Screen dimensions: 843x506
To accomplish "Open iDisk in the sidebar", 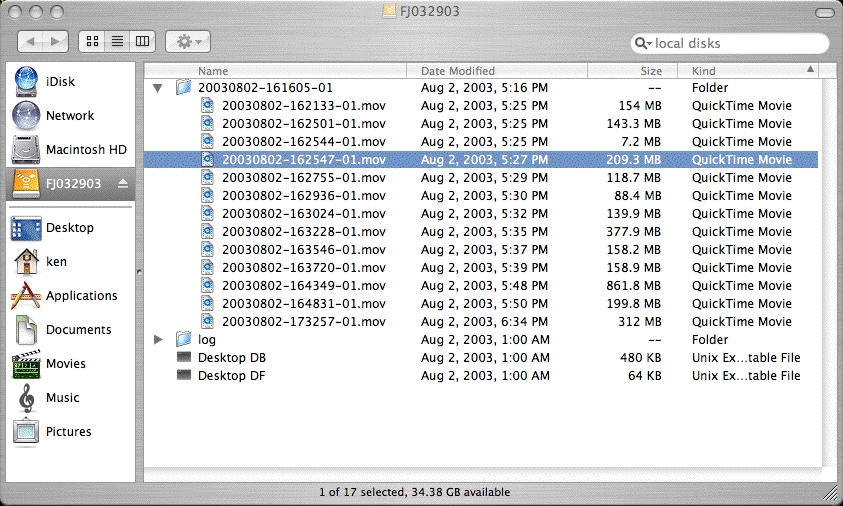I will (60, 82).
